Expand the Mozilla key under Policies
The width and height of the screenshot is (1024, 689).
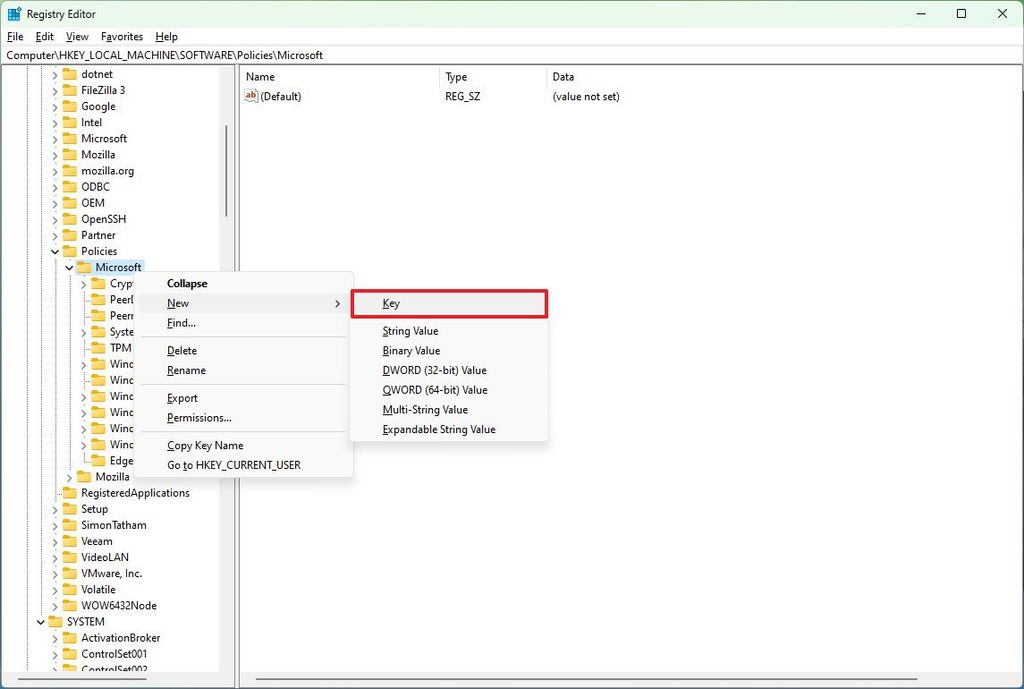(x=69, y=477)
